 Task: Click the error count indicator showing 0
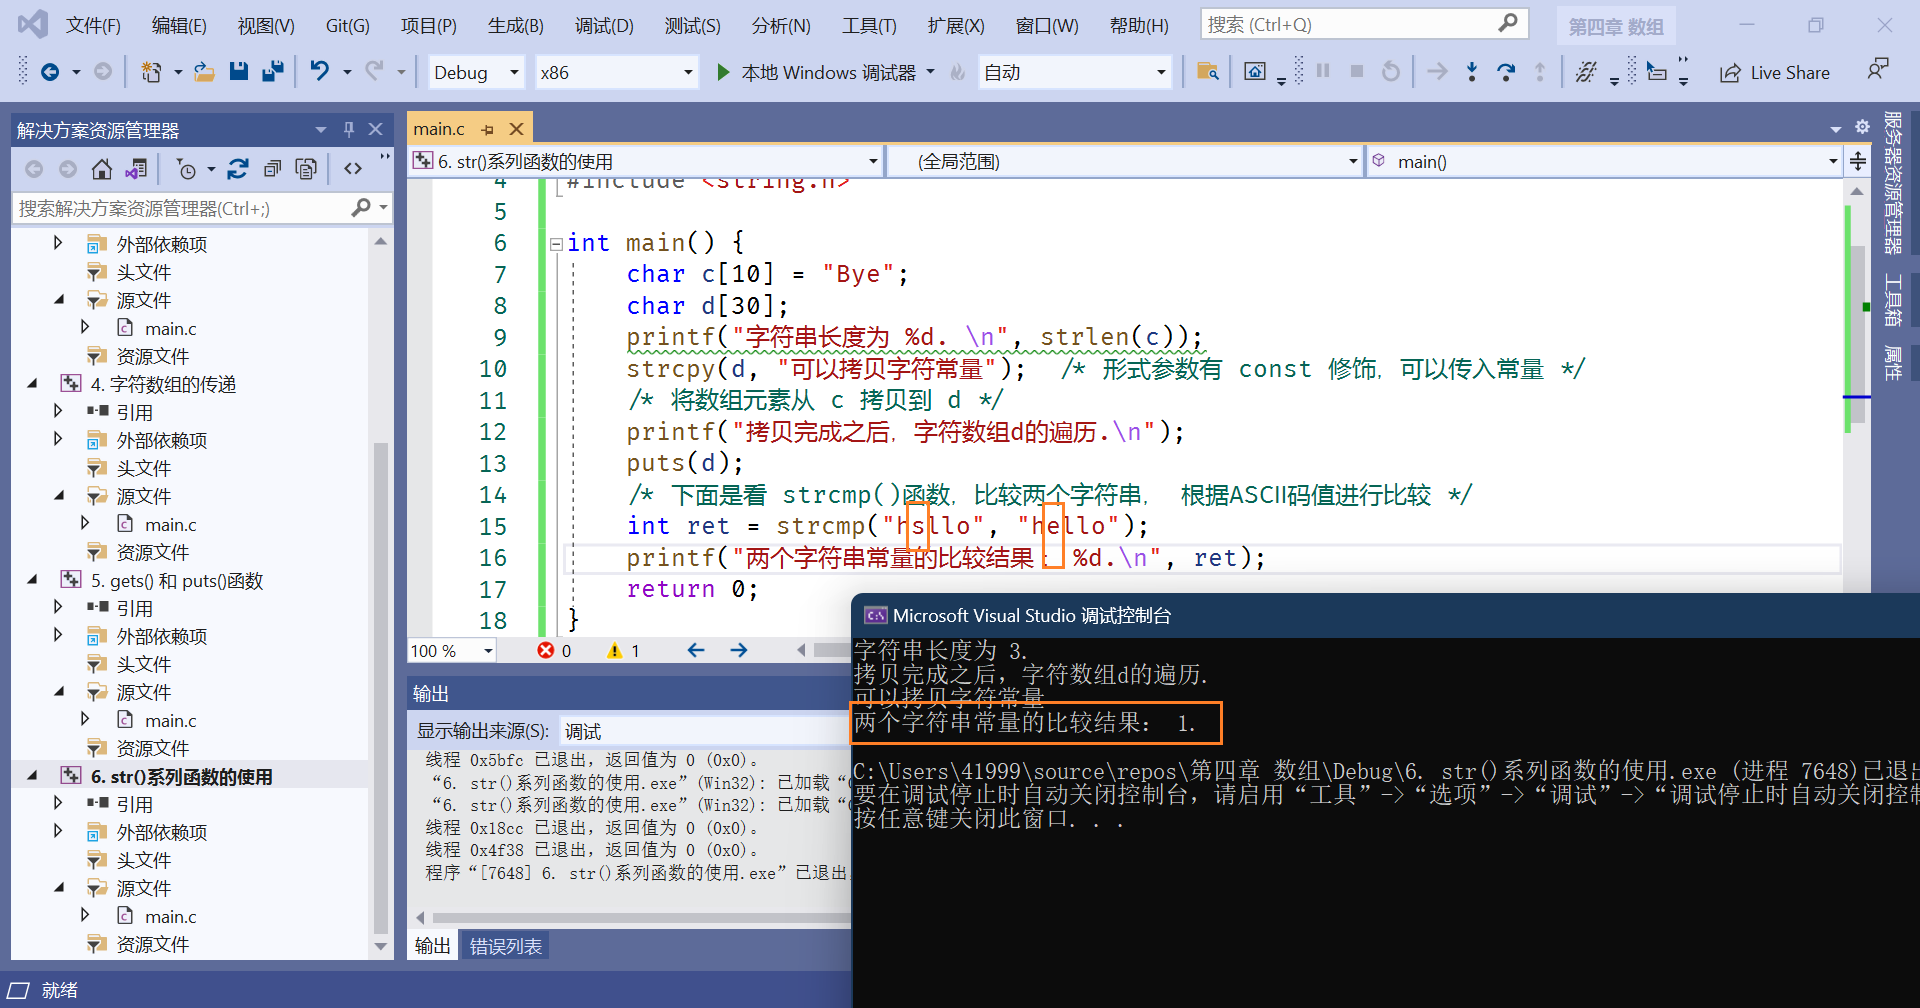[555, 651]
